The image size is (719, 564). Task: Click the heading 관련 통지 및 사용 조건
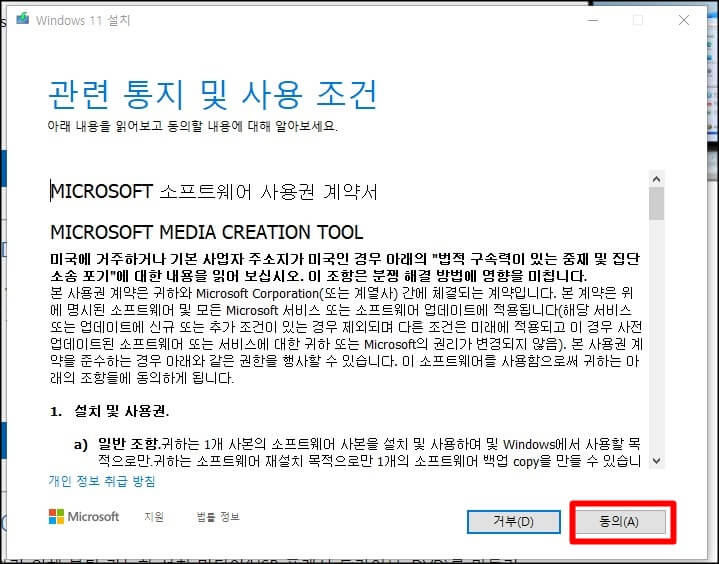tap(212, 94)
